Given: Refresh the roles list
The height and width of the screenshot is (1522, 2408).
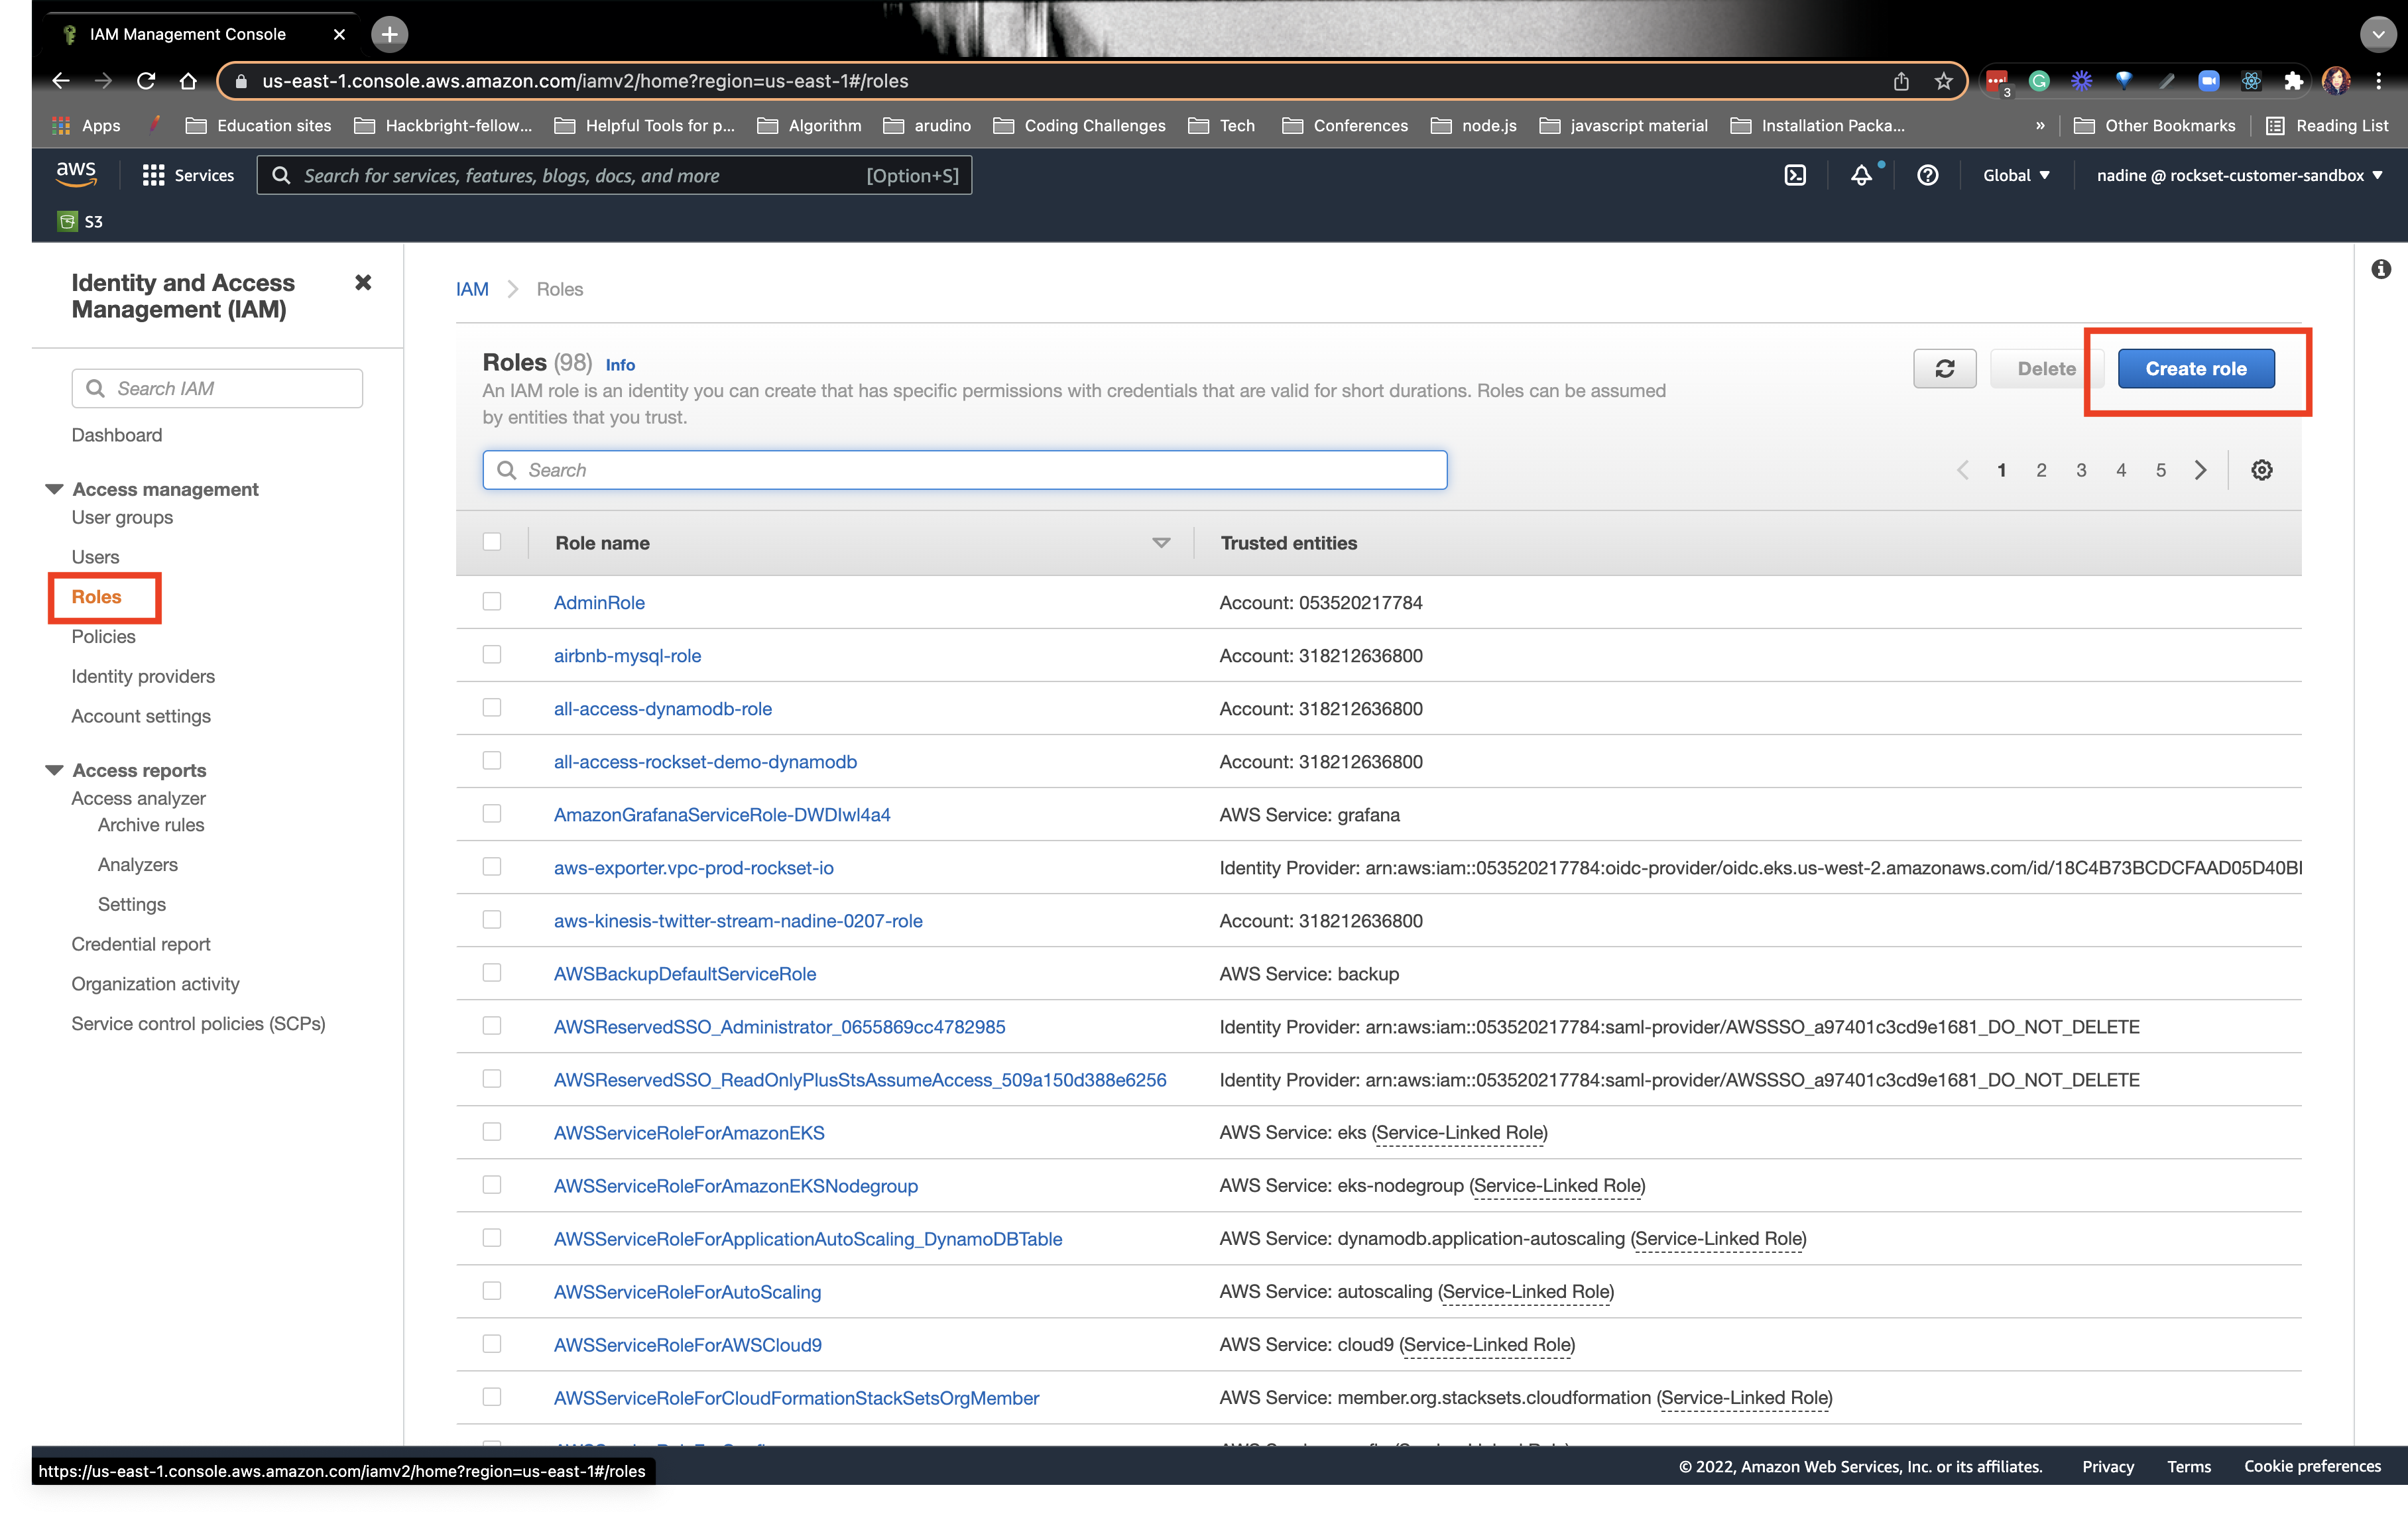Looking at the screenshot, I should (1944, 368).
